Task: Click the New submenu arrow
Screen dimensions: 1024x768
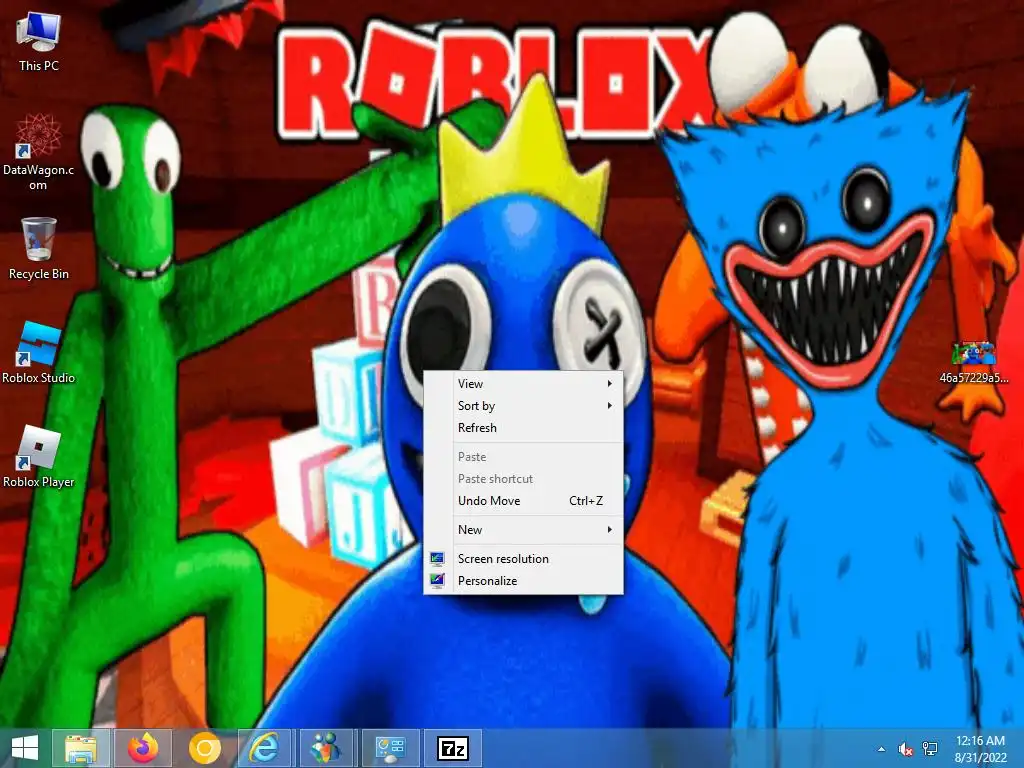Action: tap(609, 530)
